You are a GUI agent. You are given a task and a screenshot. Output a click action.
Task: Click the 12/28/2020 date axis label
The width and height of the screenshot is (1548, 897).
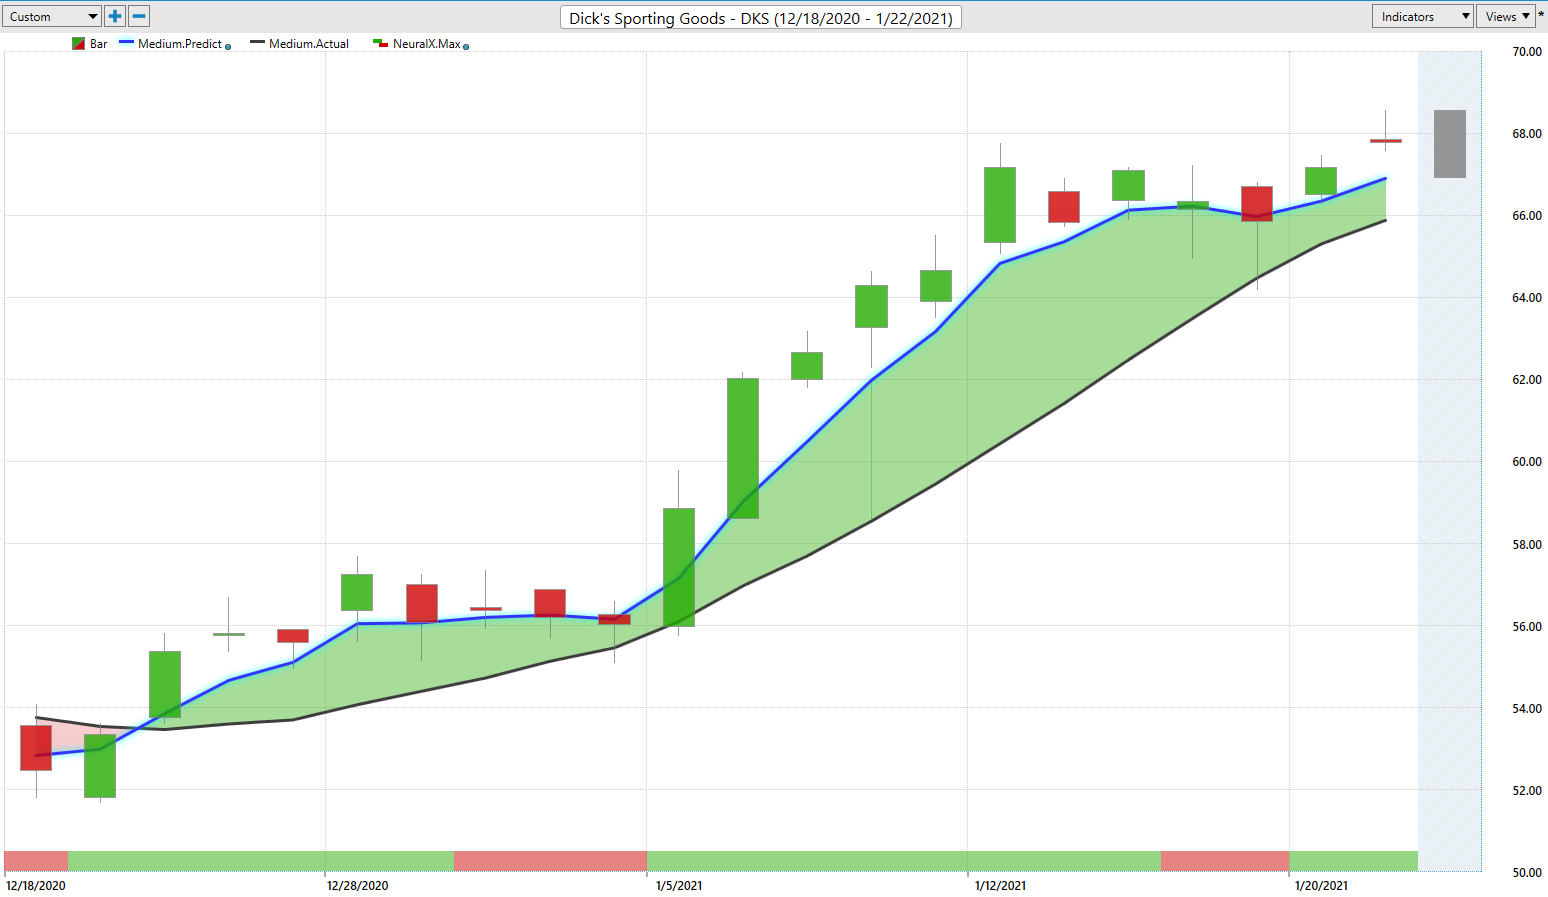[357, 885]
